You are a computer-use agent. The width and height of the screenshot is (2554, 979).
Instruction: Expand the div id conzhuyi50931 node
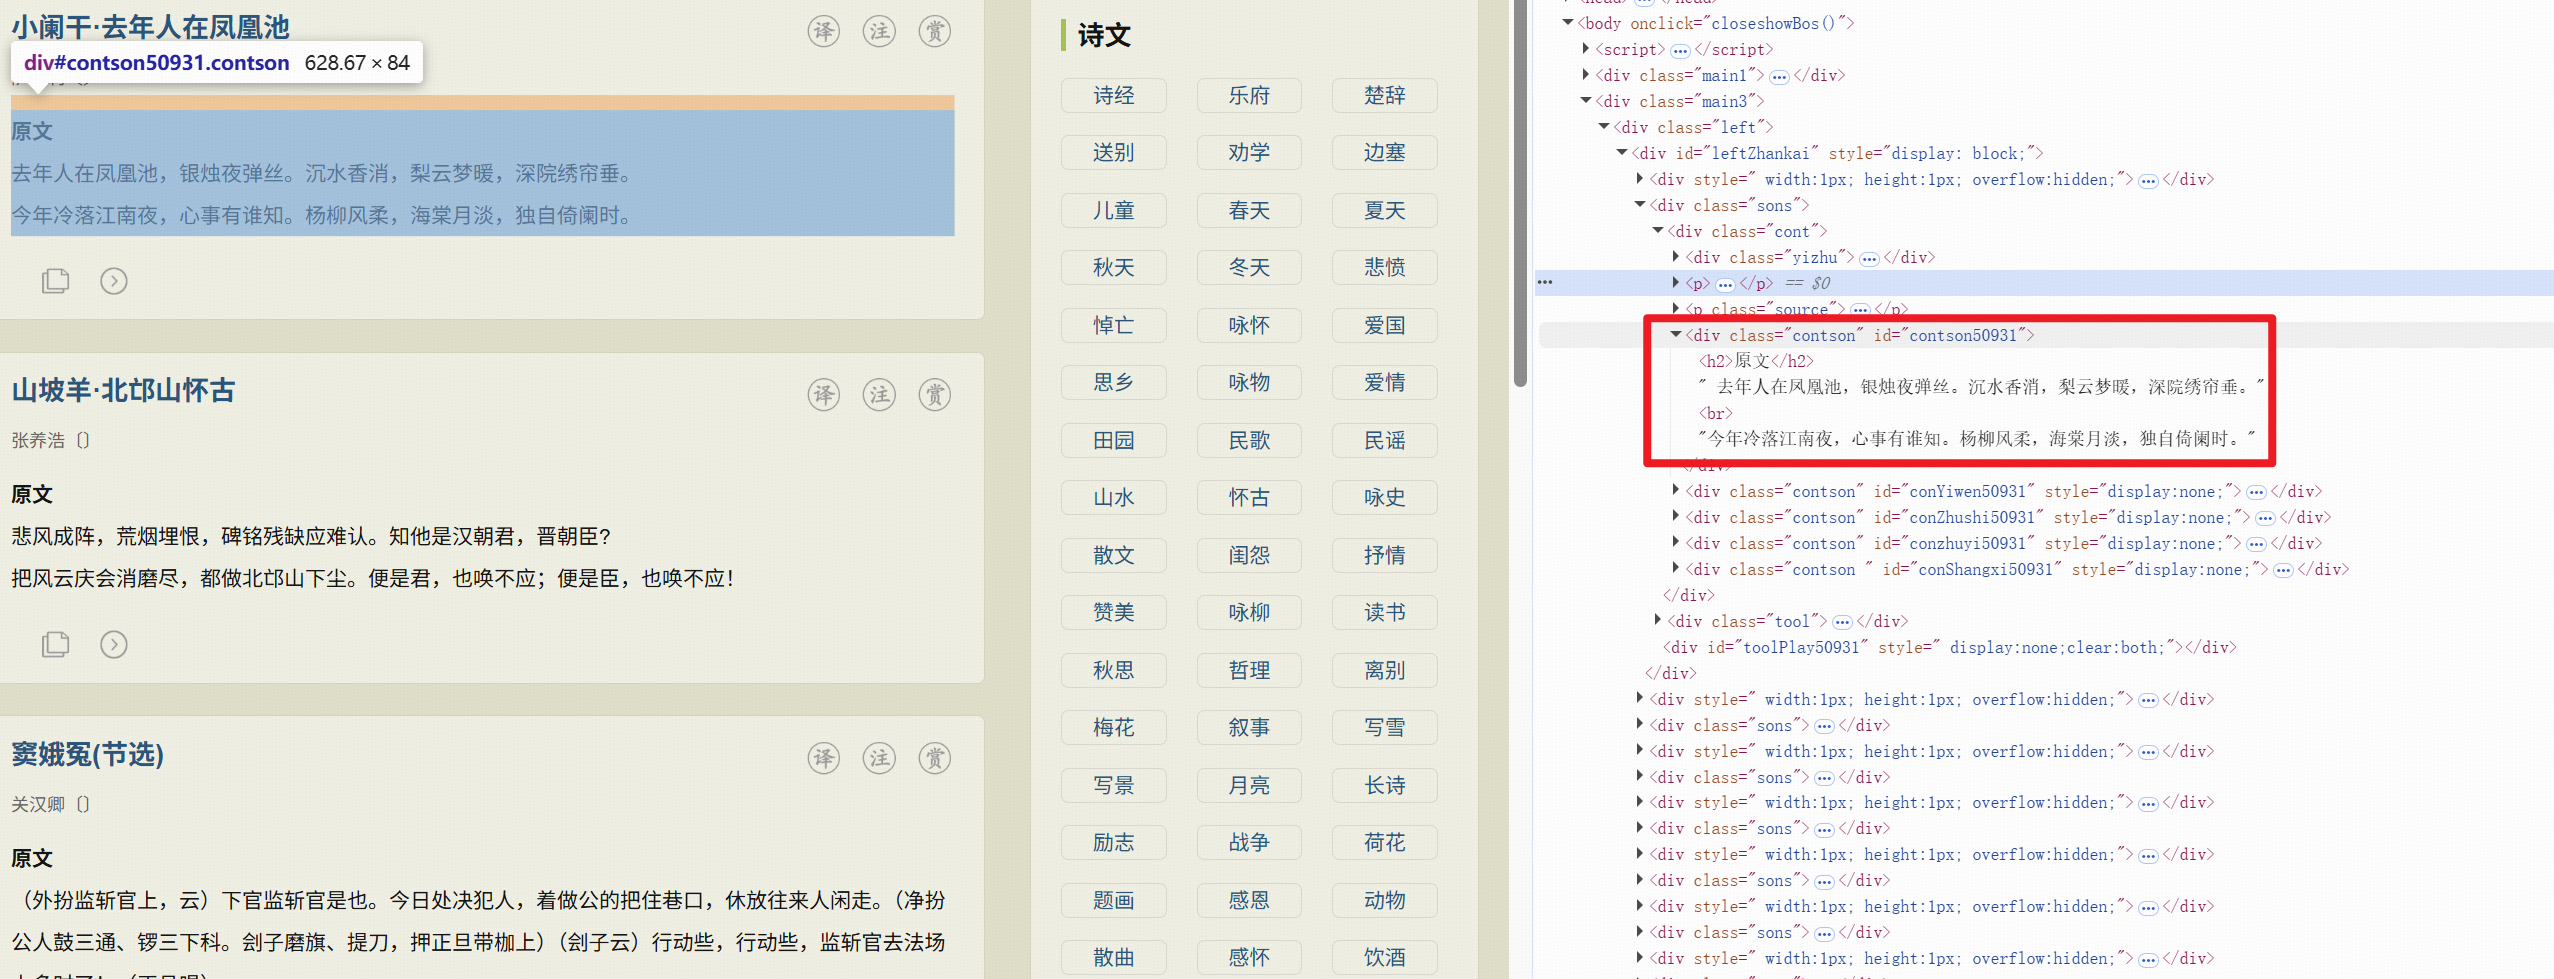click(x=1676, y=542)
